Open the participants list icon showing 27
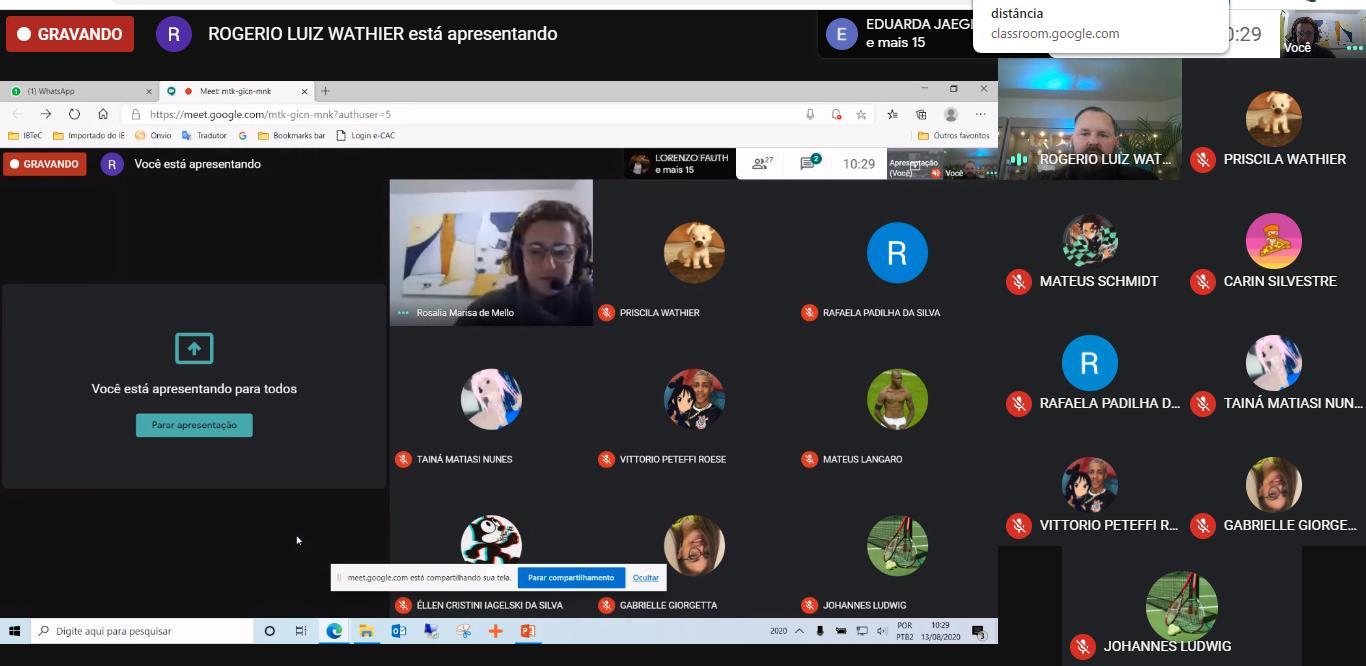1366x666 pixels. point(762,164)
